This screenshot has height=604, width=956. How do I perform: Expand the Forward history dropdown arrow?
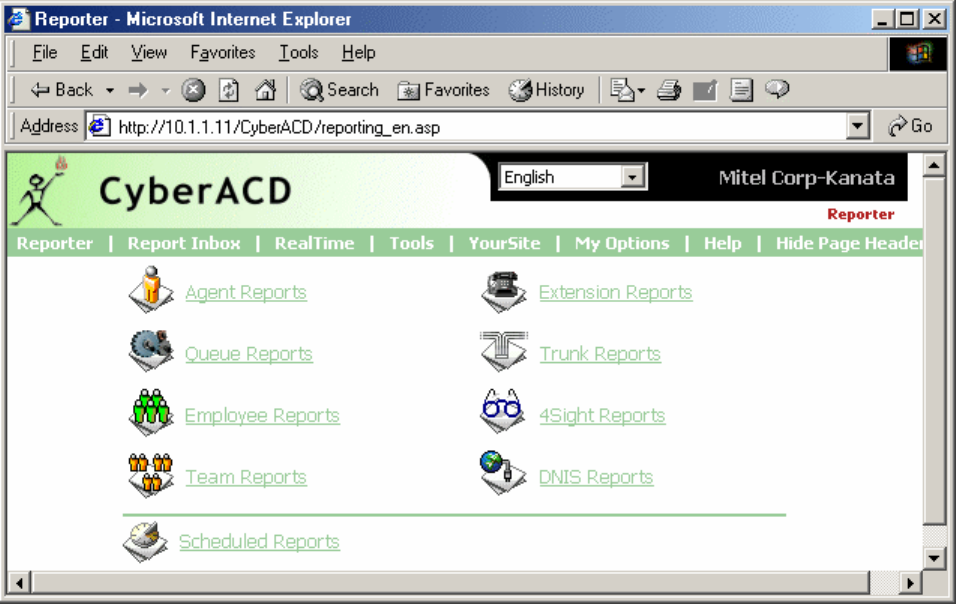coord(165,91)
